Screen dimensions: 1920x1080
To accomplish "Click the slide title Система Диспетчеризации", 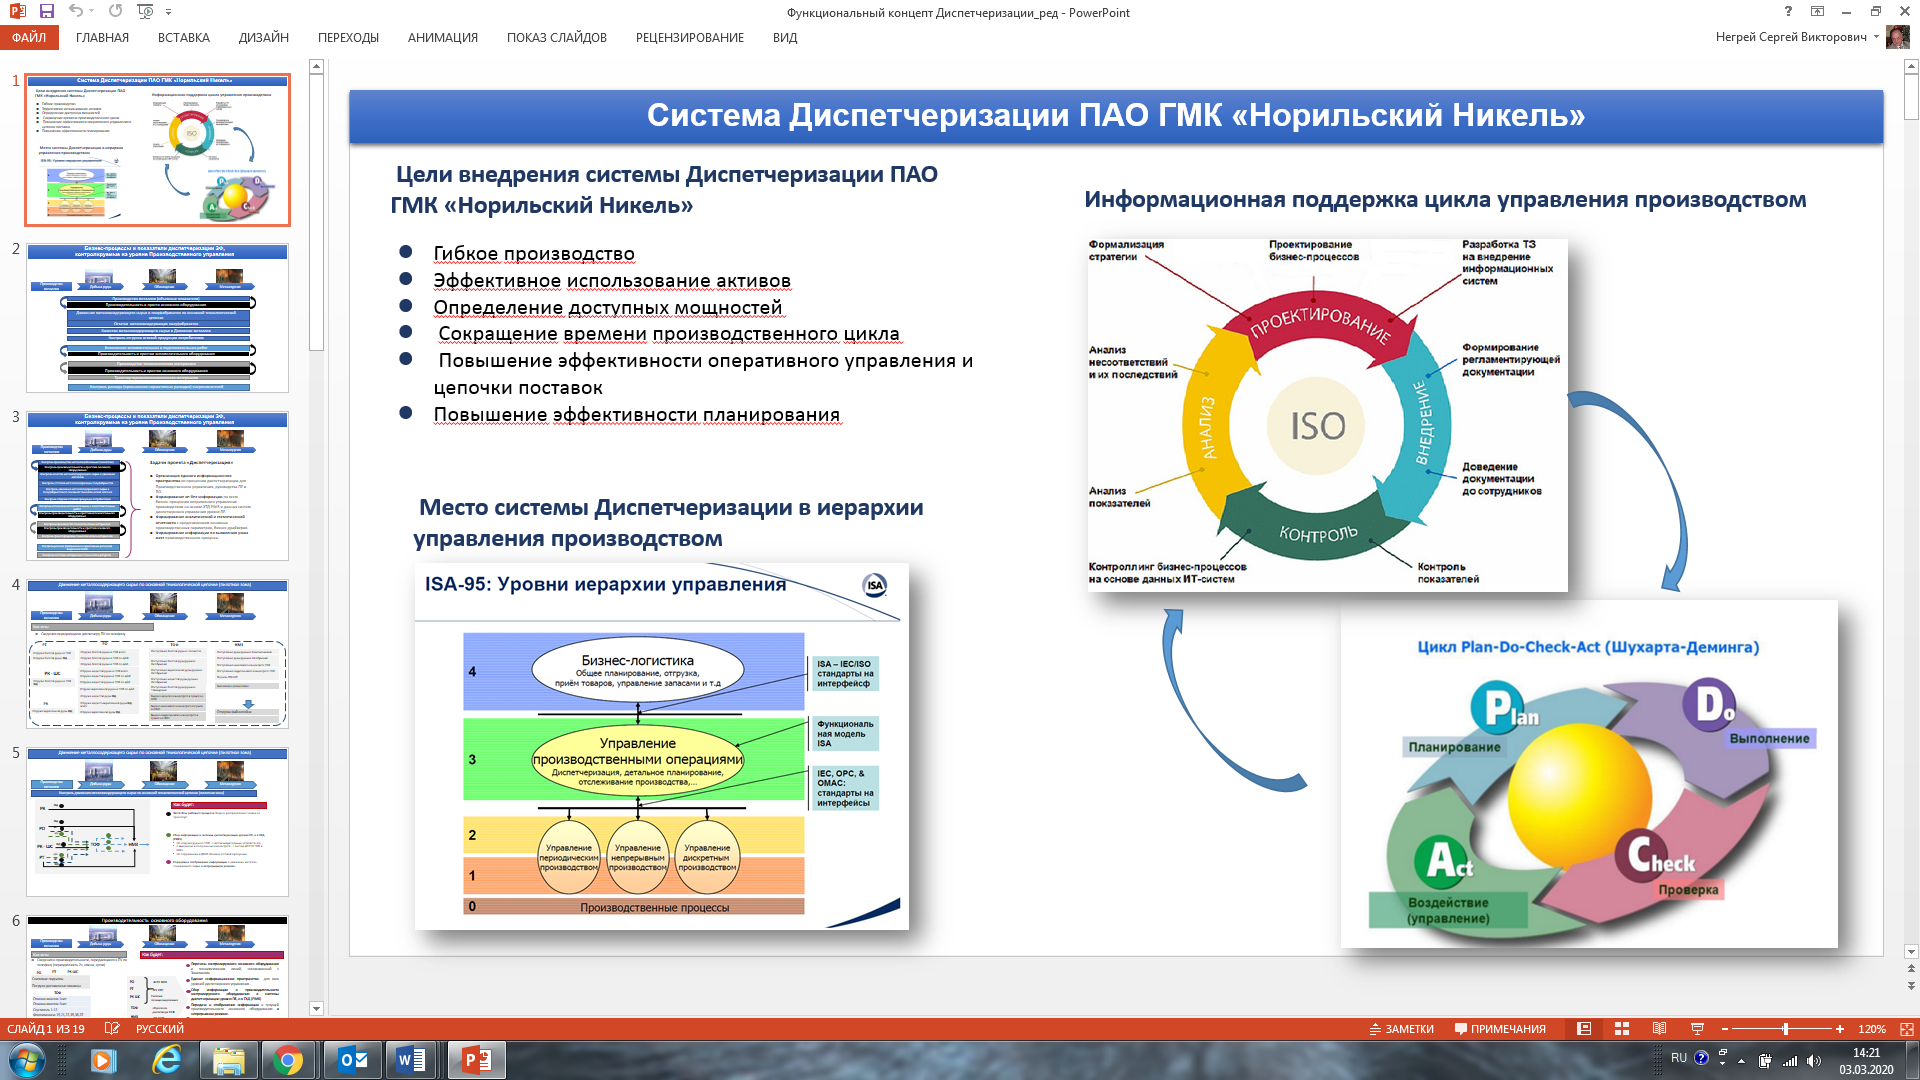I will click(1115, 116).
